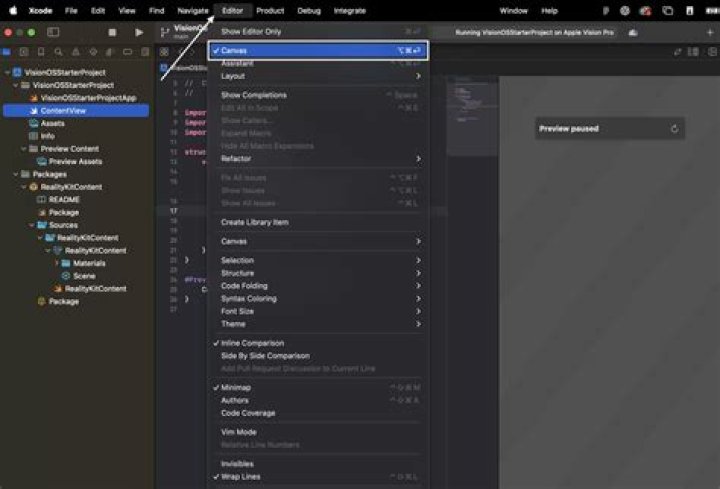This screenshot has height=489, width=720.
Task: Choose Create Library Item
Action: [318, 222]
